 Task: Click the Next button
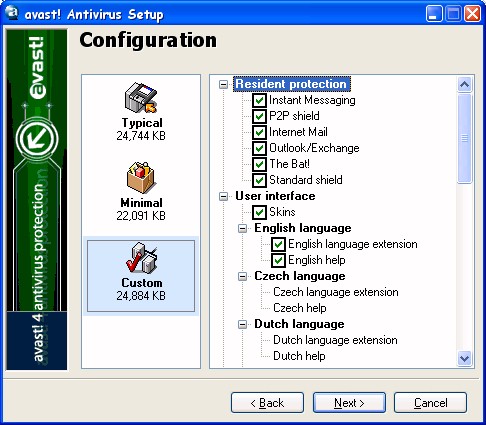[349, 403]
